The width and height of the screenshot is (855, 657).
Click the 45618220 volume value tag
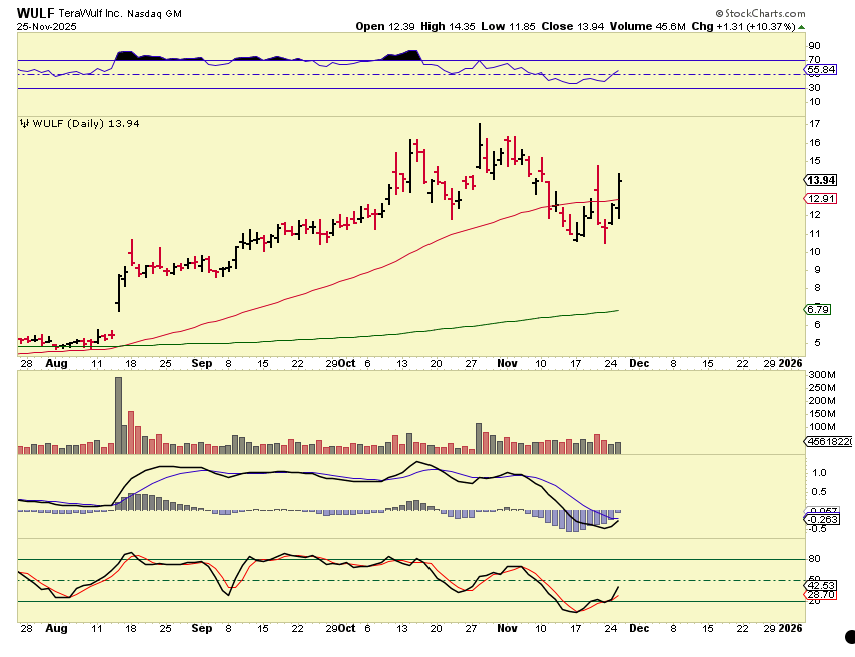829,442
